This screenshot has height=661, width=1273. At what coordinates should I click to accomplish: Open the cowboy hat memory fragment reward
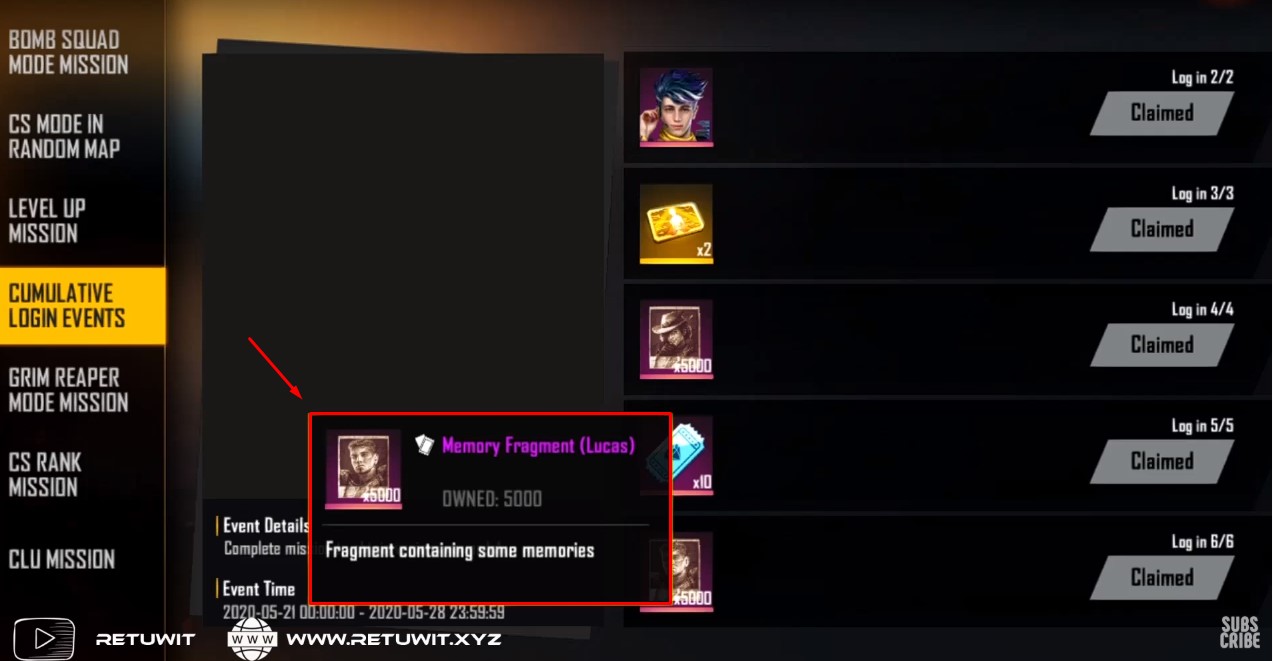(x=676, y=339)
